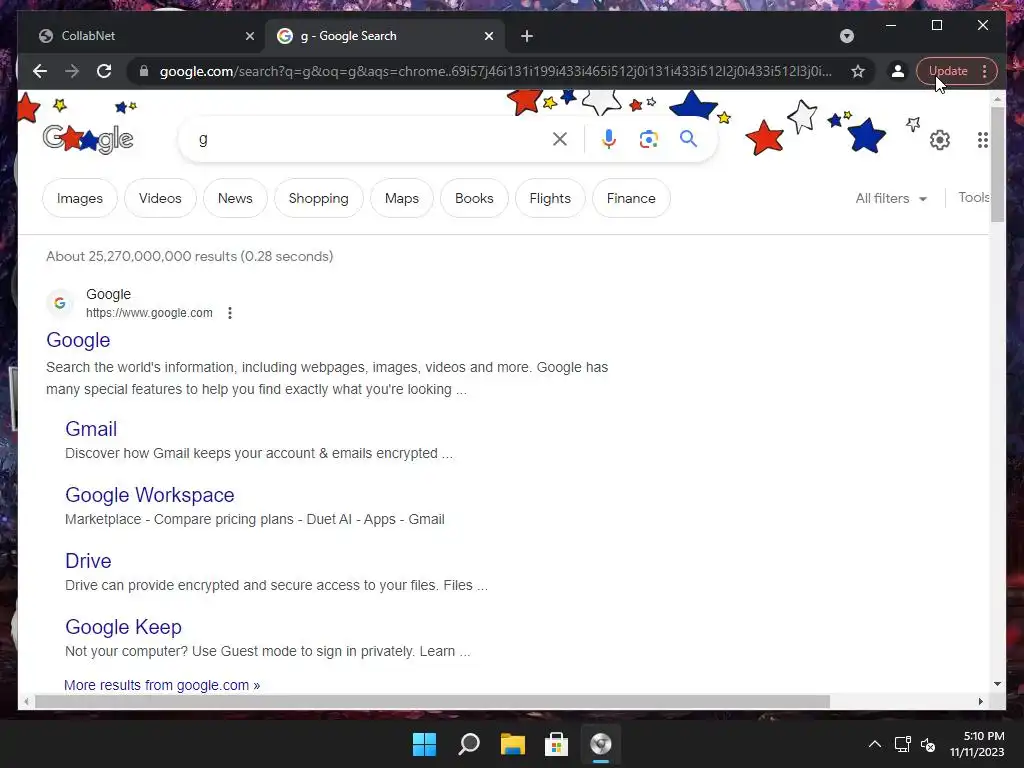Image resolution: width=1024 pixels, height=768 pixels.
Task: Click the scroll down arrow
Action: [x=997, y=684]
